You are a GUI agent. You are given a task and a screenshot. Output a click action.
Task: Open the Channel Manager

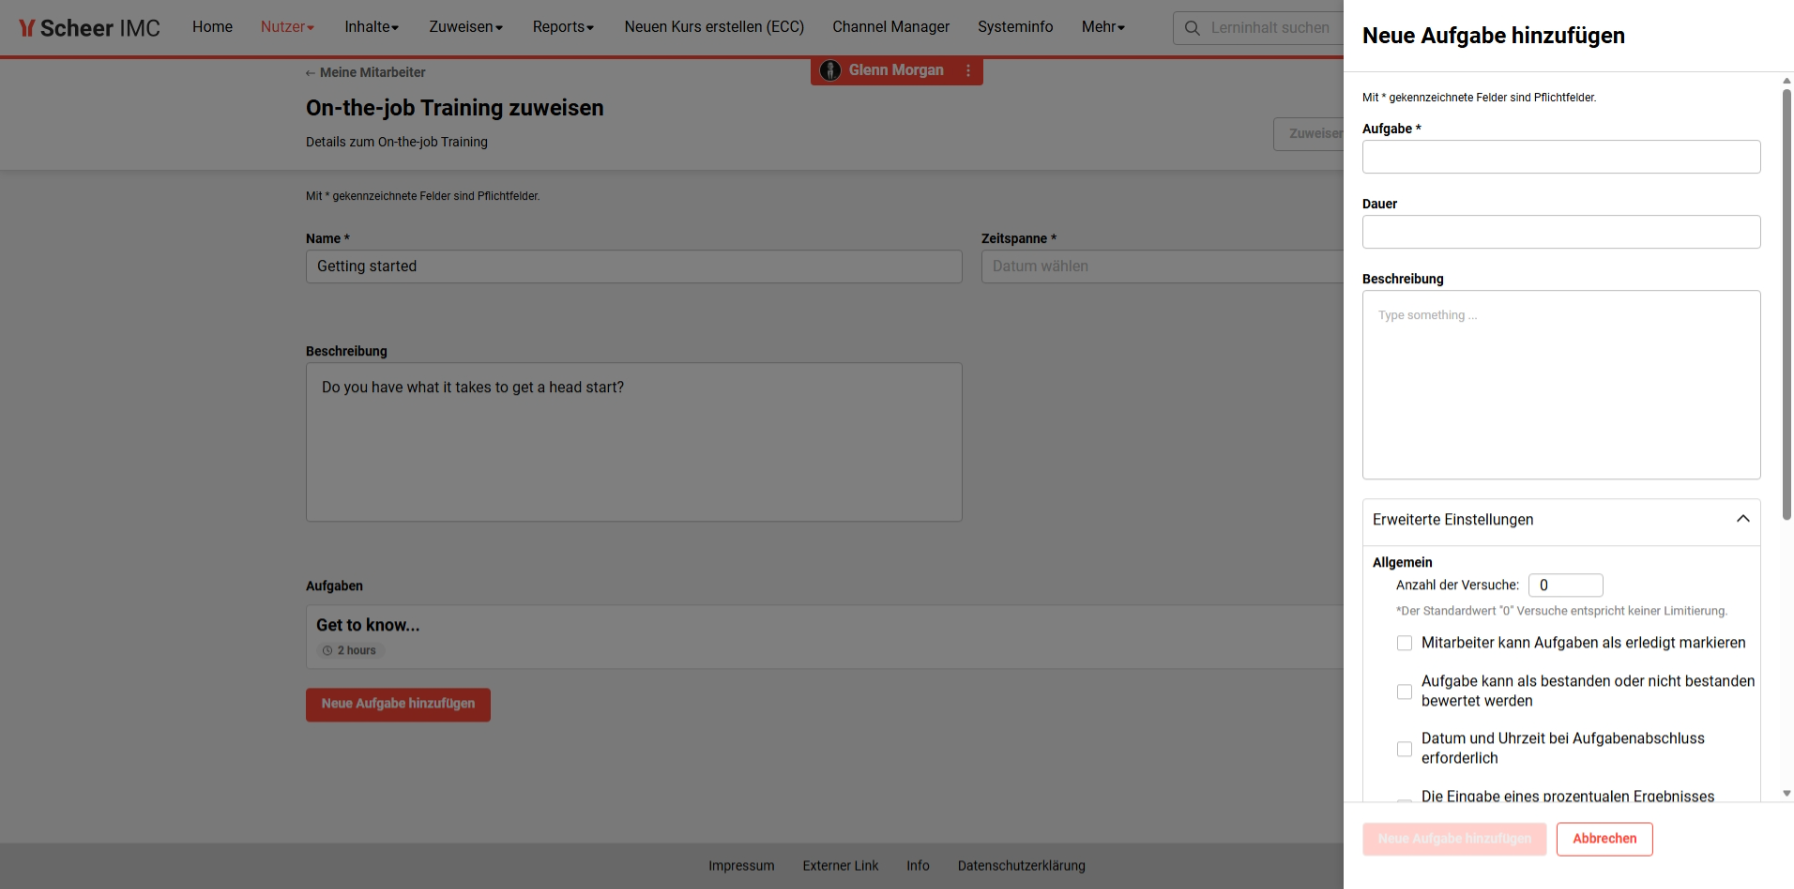(x=891, y=27)
